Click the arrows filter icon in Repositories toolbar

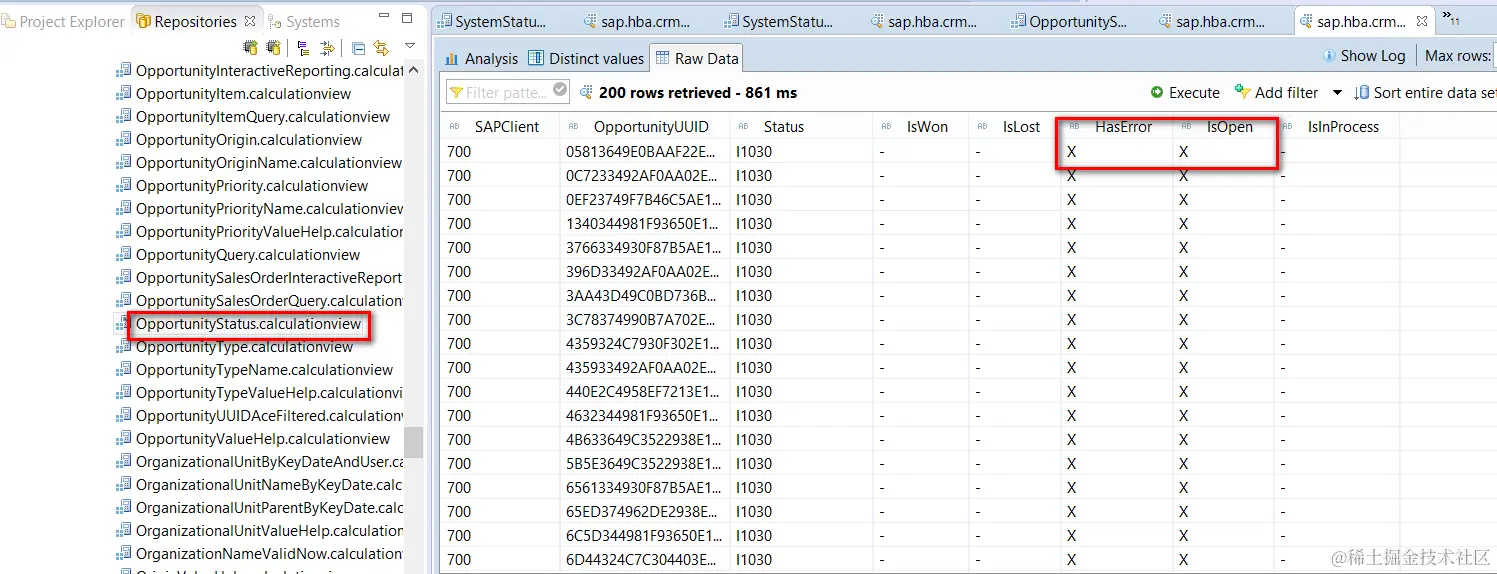327,47
